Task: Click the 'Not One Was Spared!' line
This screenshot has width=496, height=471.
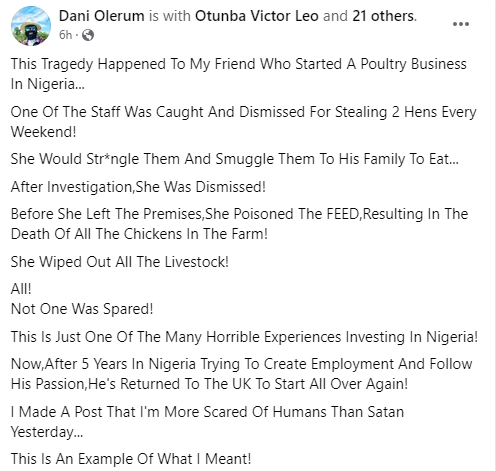Action: point(82,309)
